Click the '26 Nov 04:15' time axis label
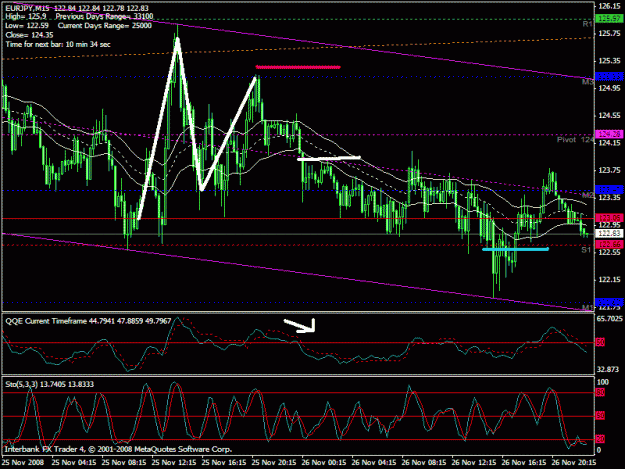Screen dimensions: 625x469 pyautogui.click(x=374, y=463)
